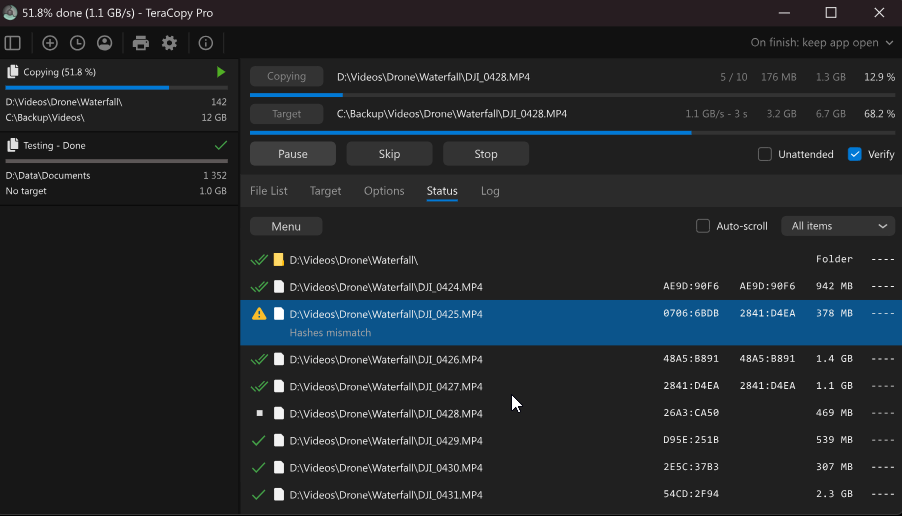Toggle the sidebar panel icon
The width and height of the screenshot is (902, 516).
(13, 43)
